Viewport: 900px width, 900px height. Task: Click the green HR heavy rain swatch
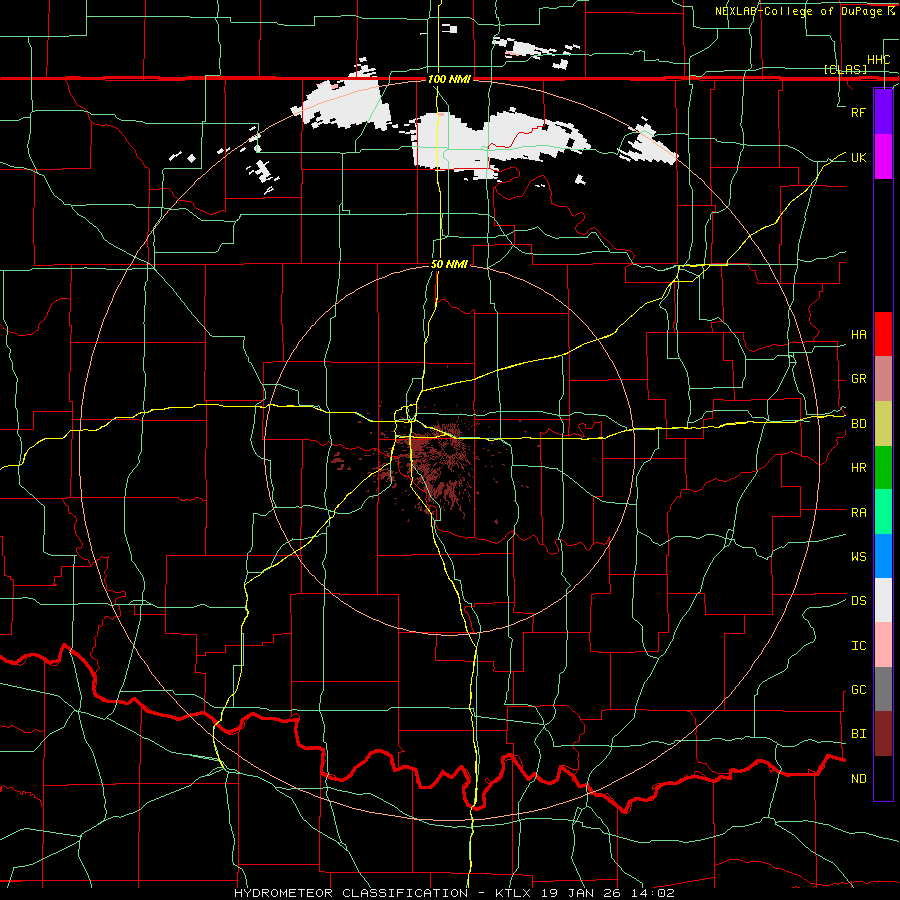(x=883, y=468)
